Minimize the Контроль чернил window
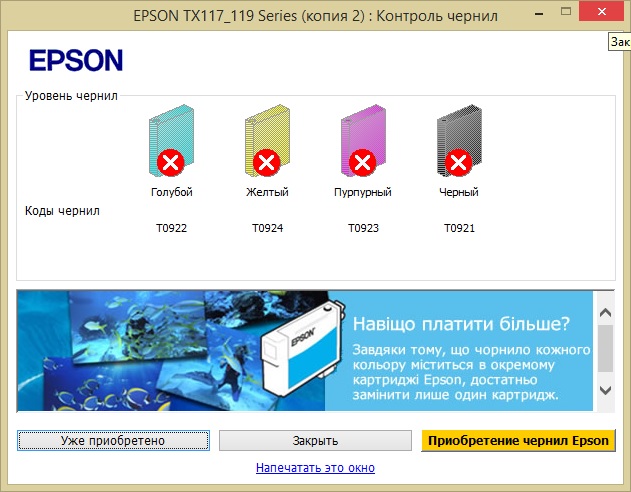The height and width of the screenshot is (492, 631). (x=539, y=14)
